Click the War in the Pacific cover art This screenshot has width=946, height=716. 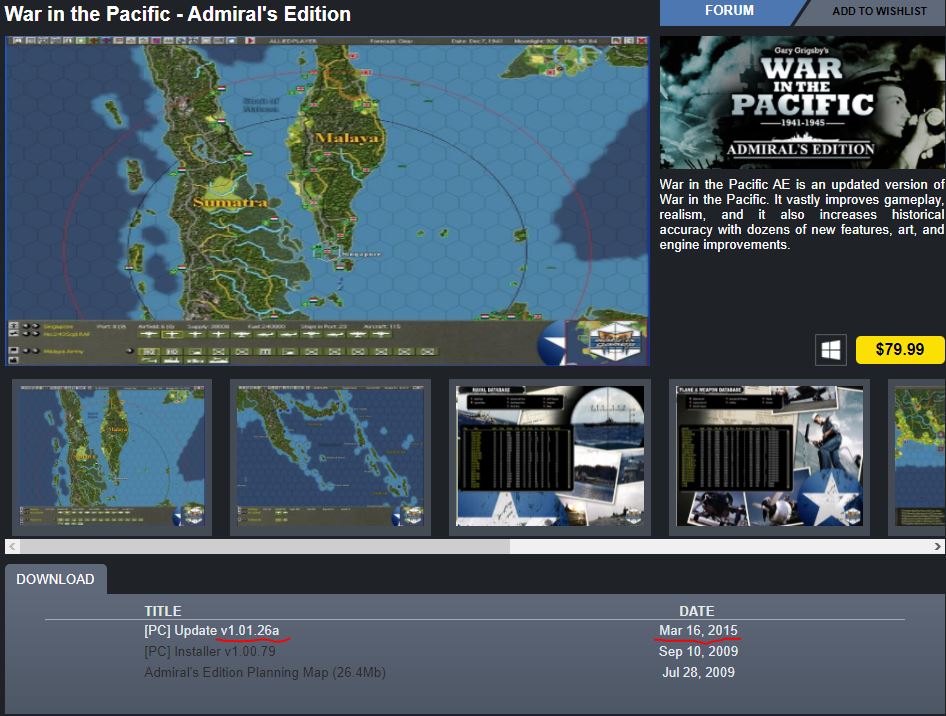pyautogui.click(x=802, y=103)
